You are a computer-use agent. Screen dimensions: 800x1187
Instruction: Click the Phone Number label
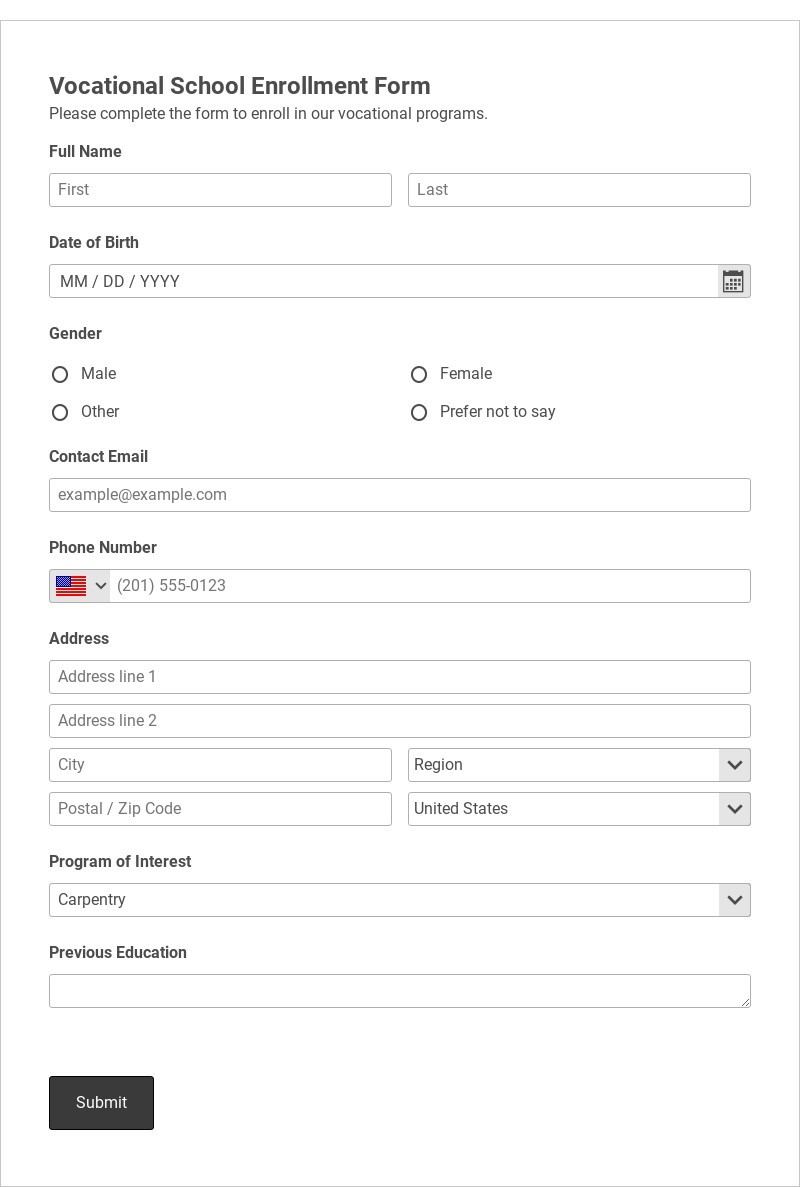[x=103, y=547]
